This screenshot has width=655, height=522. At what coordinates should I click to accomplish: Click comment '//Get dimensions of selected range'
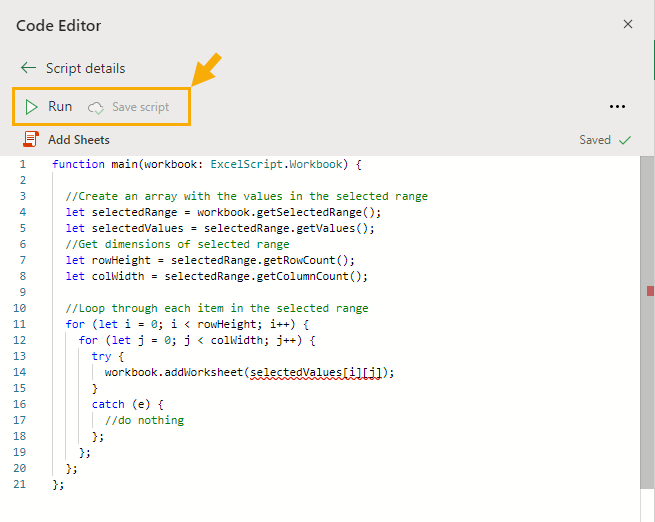(x=177, y=244)
